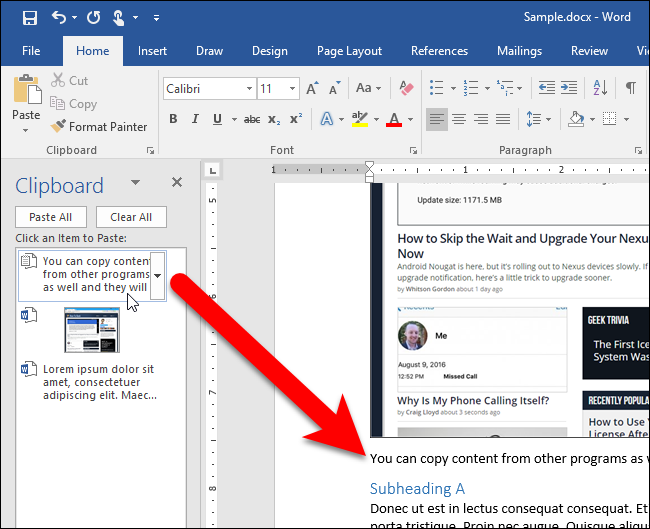
Task: Click Bullets list icon
Action: (437, 88)
